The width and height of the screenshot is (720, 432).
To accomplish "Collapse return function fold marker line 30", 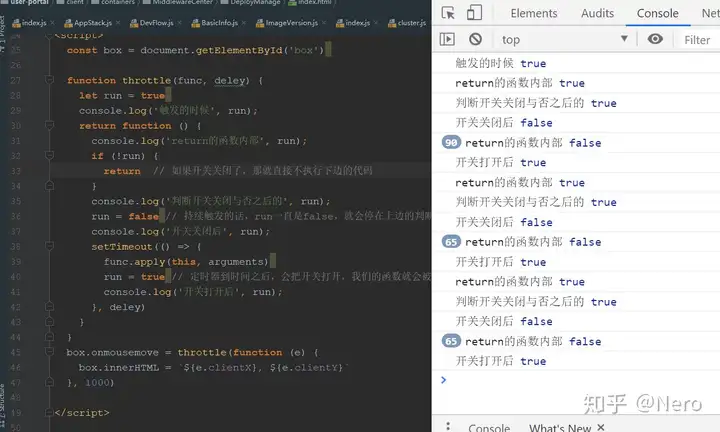I will click(x=50, y=125).
